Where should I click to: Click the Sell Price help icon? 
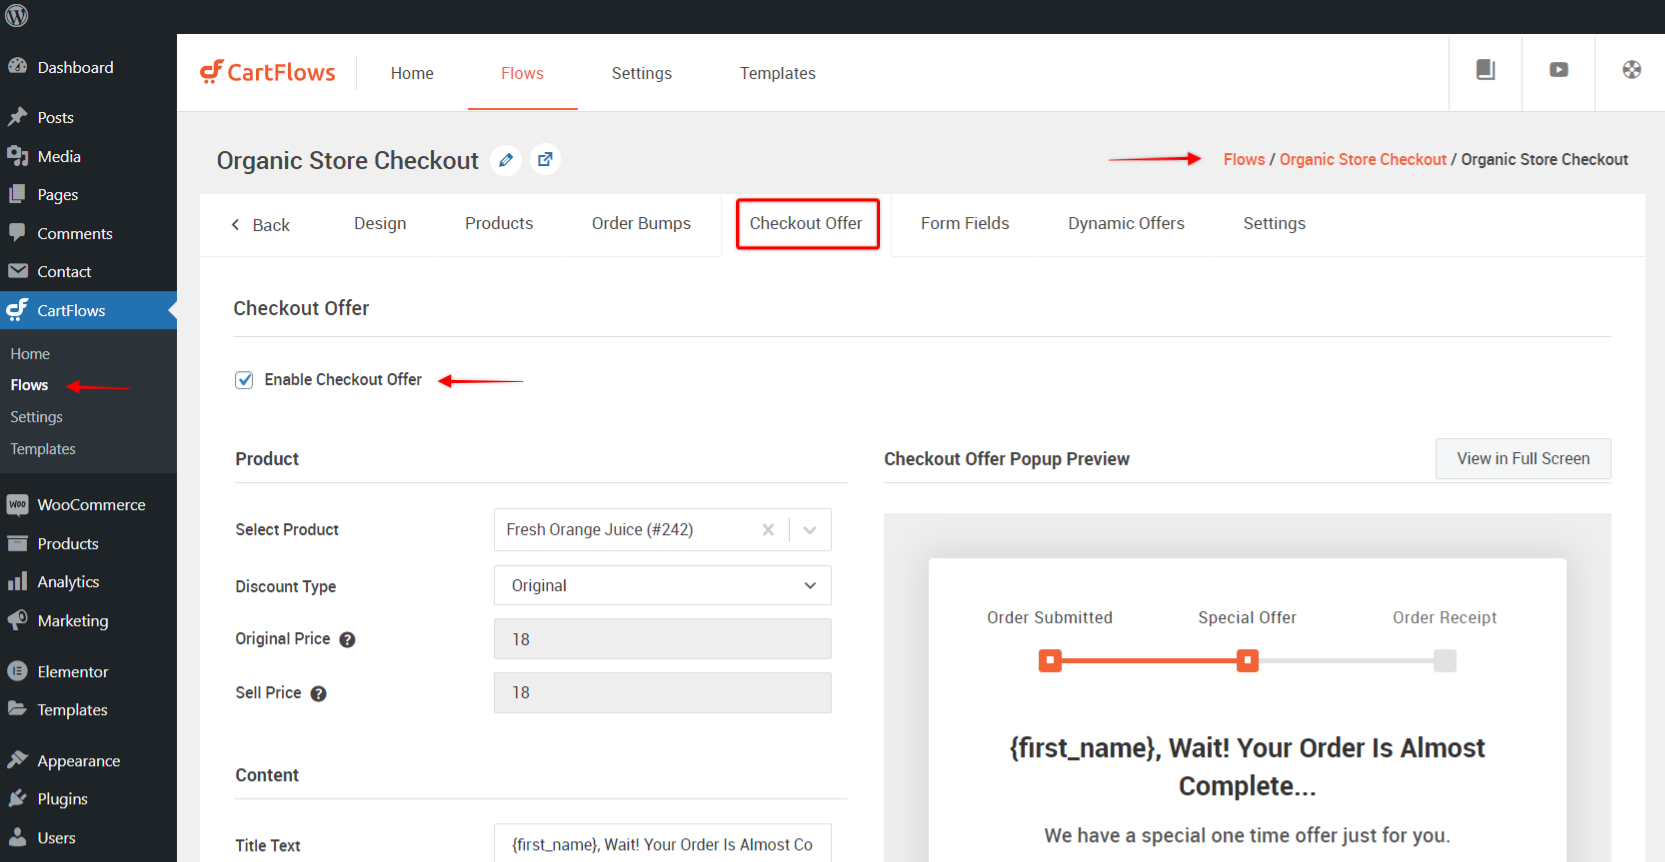pos(318,694)
